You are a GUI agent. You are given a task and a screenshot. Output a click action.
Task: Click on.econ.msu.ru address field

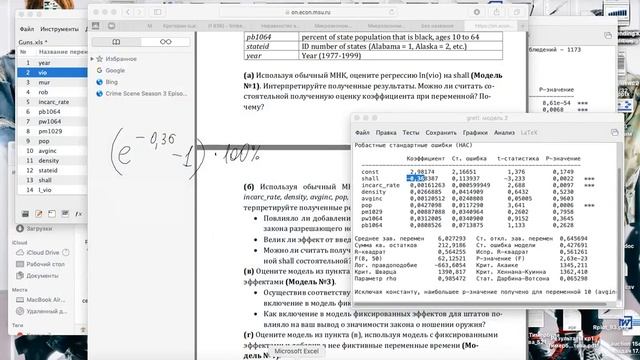pos(308,12)
